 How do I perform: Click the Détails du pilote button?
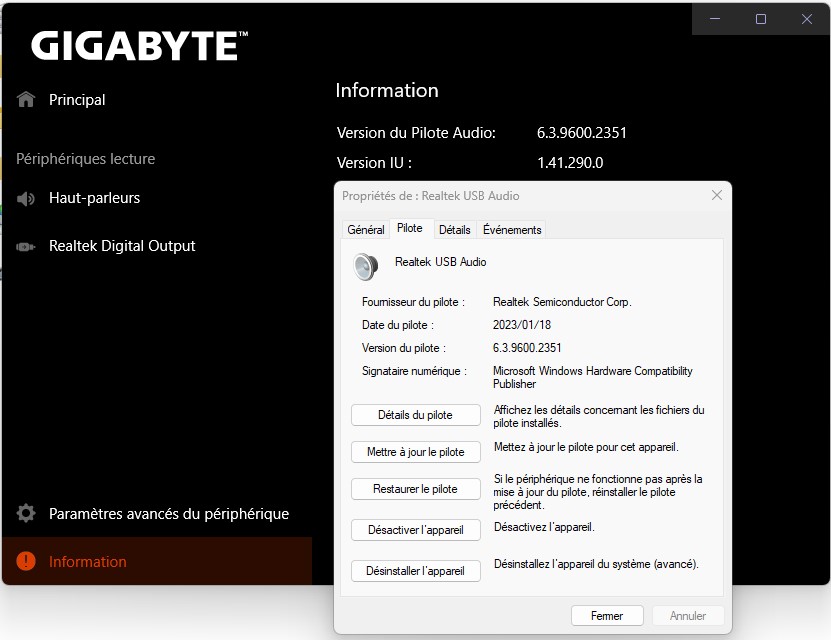pos(415,415)
